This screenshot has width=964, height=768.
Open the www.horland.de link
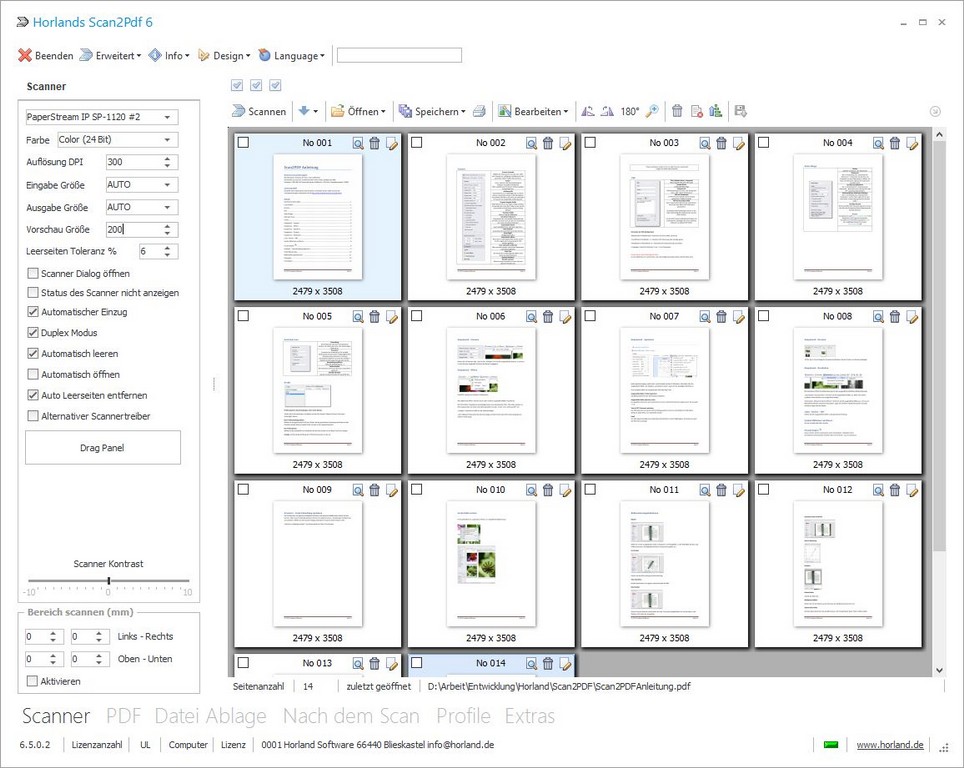click(890, 745)
